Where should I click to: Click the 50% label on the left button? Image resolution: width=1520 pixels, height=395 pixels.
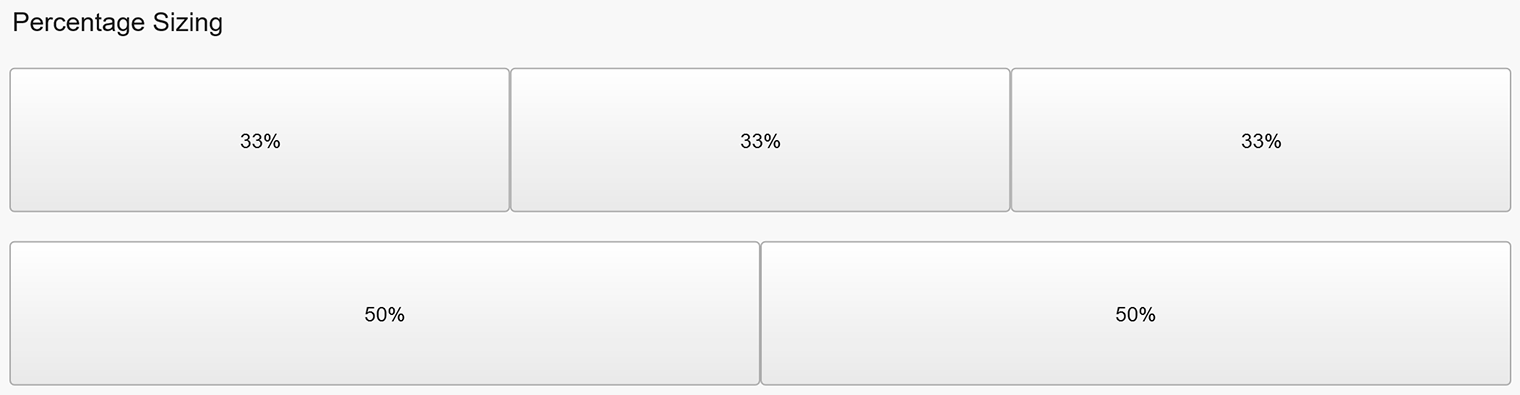pos(385,315)
